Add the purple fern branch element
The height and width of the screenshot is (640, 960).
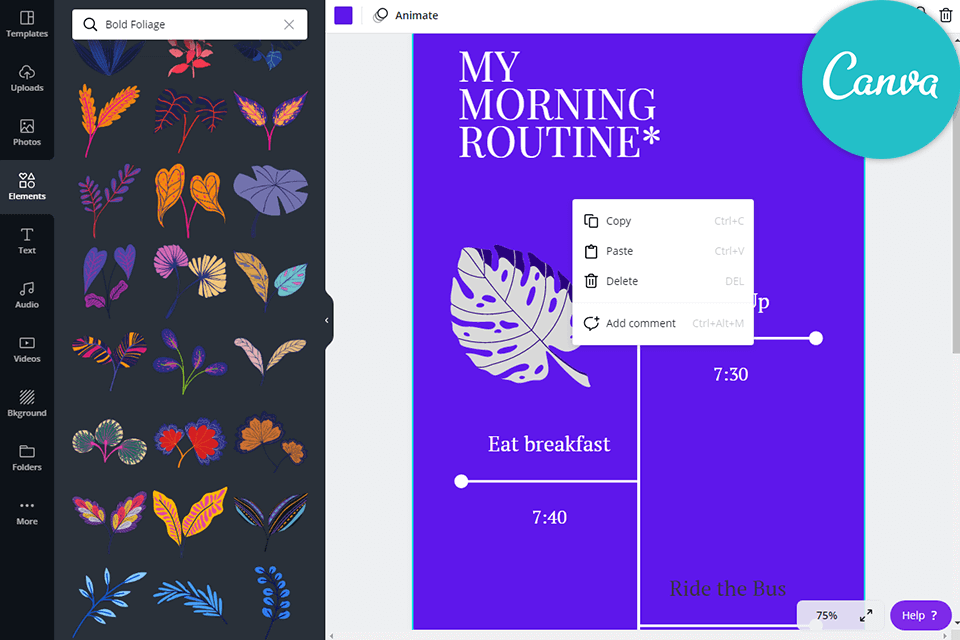tap(109, 199)
